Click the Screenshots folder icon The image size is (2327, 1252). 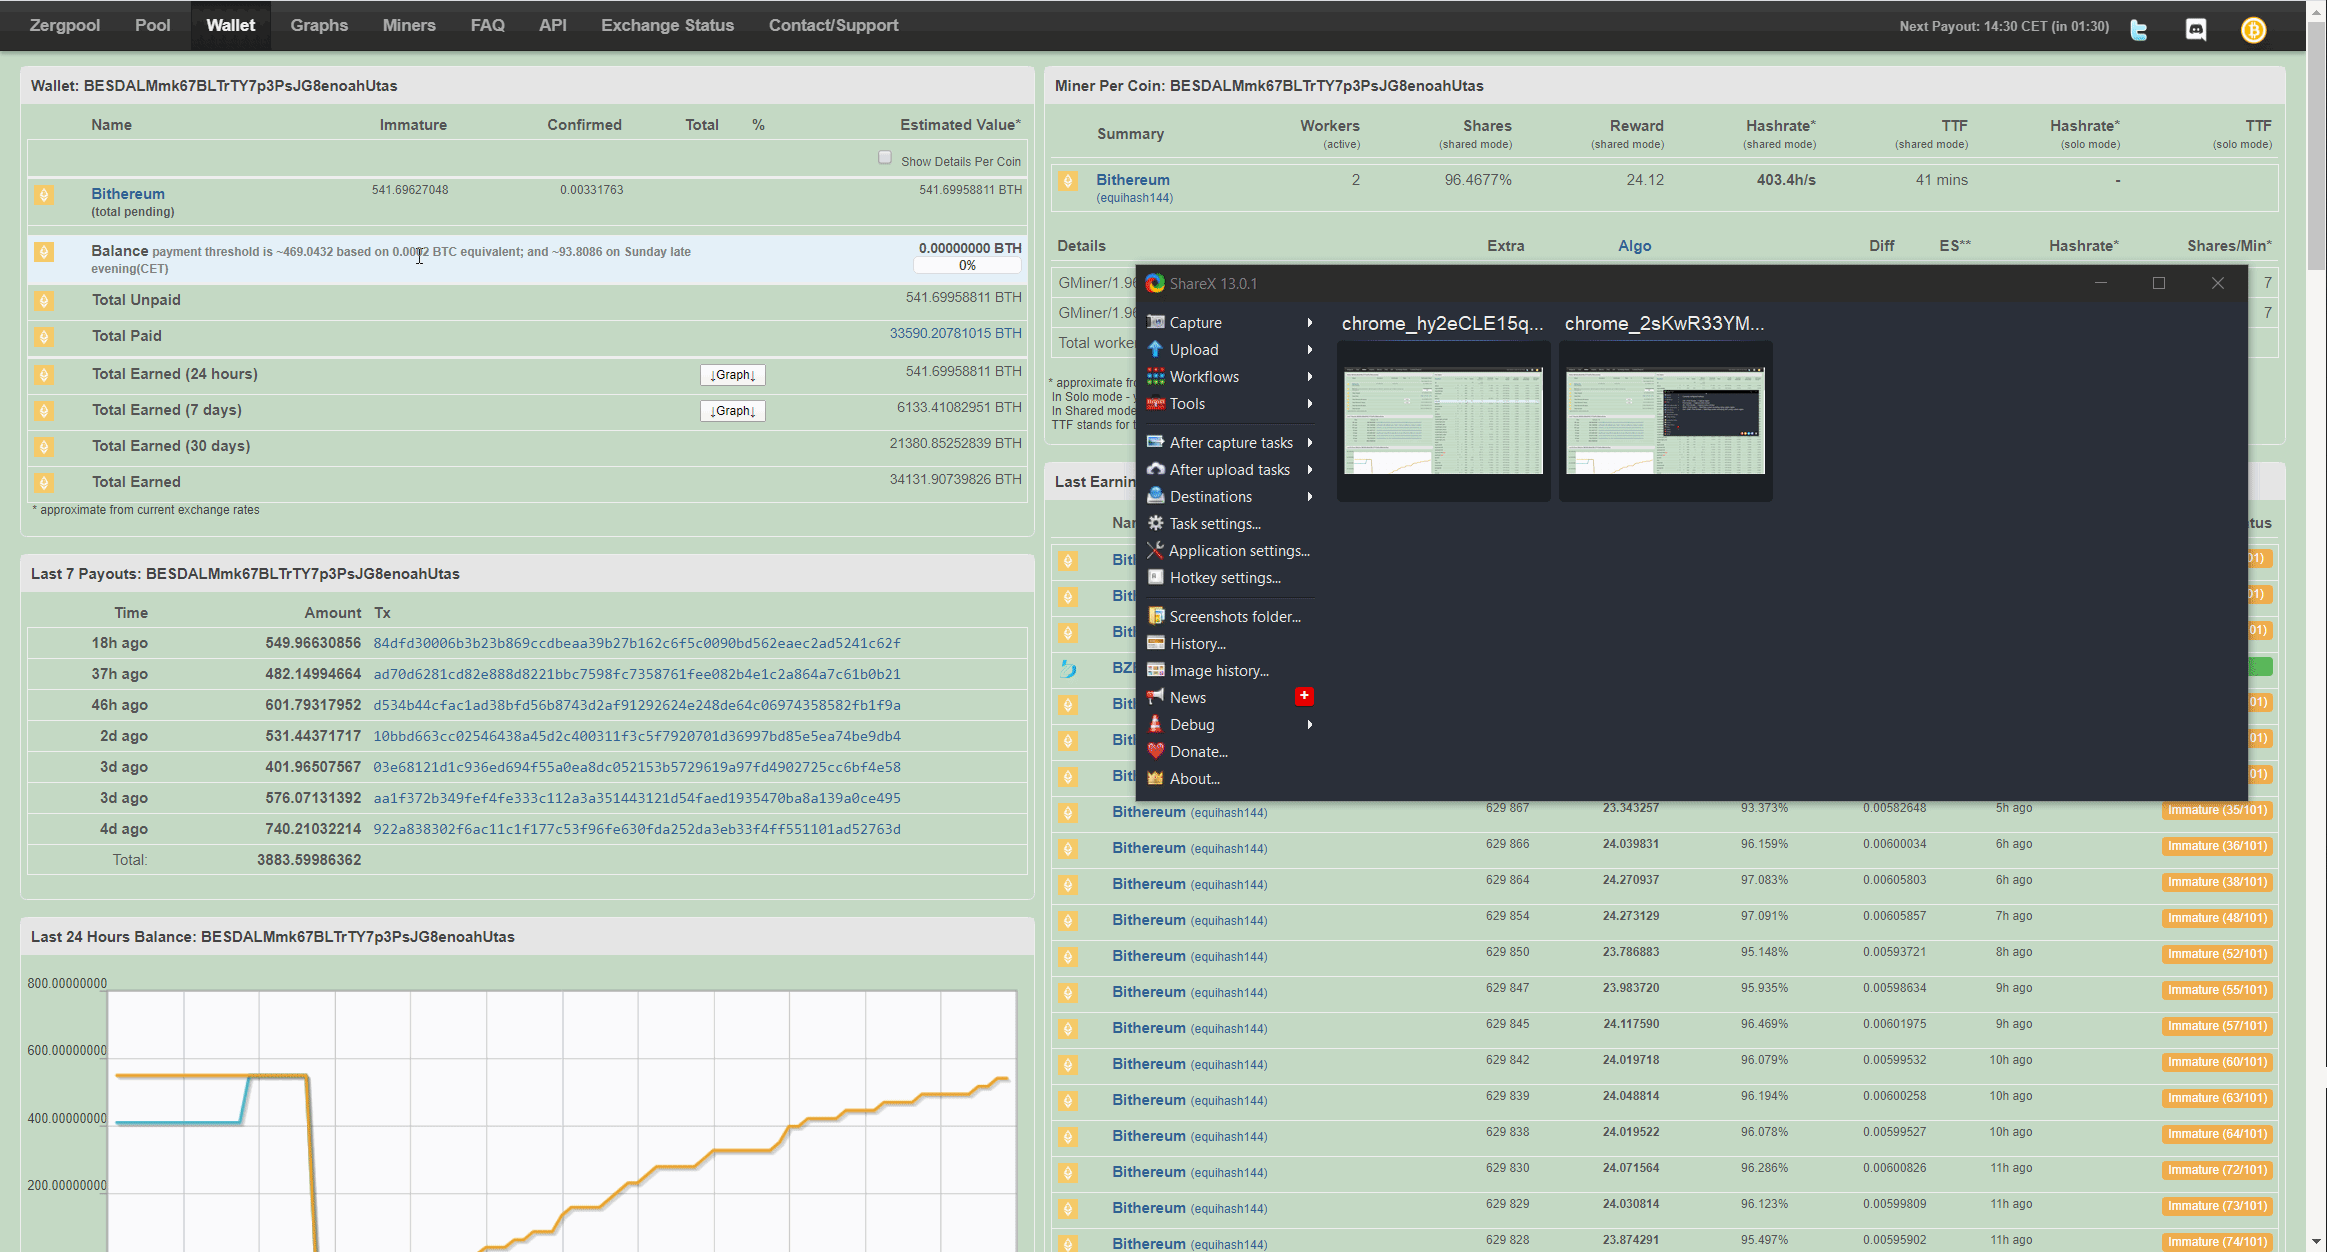point(1156,616)
